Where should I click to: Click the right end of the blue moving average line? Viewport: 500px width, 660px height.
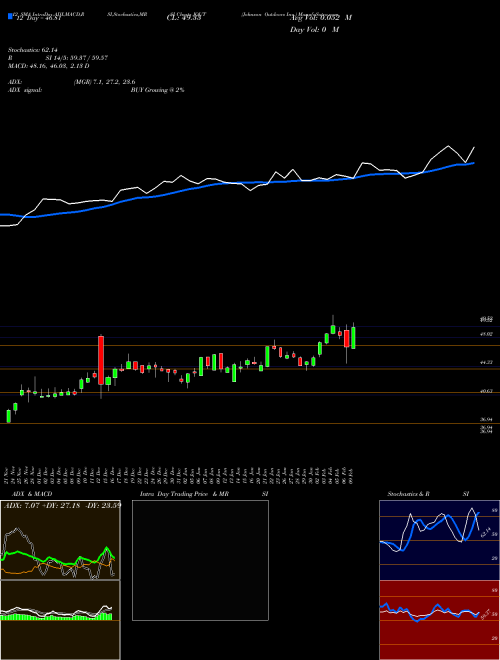(x=474, y=163)
